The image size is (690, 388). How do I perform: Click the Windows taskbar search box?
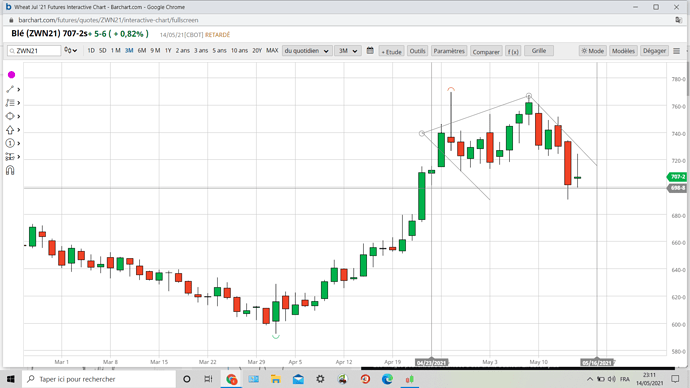(99, 379)
